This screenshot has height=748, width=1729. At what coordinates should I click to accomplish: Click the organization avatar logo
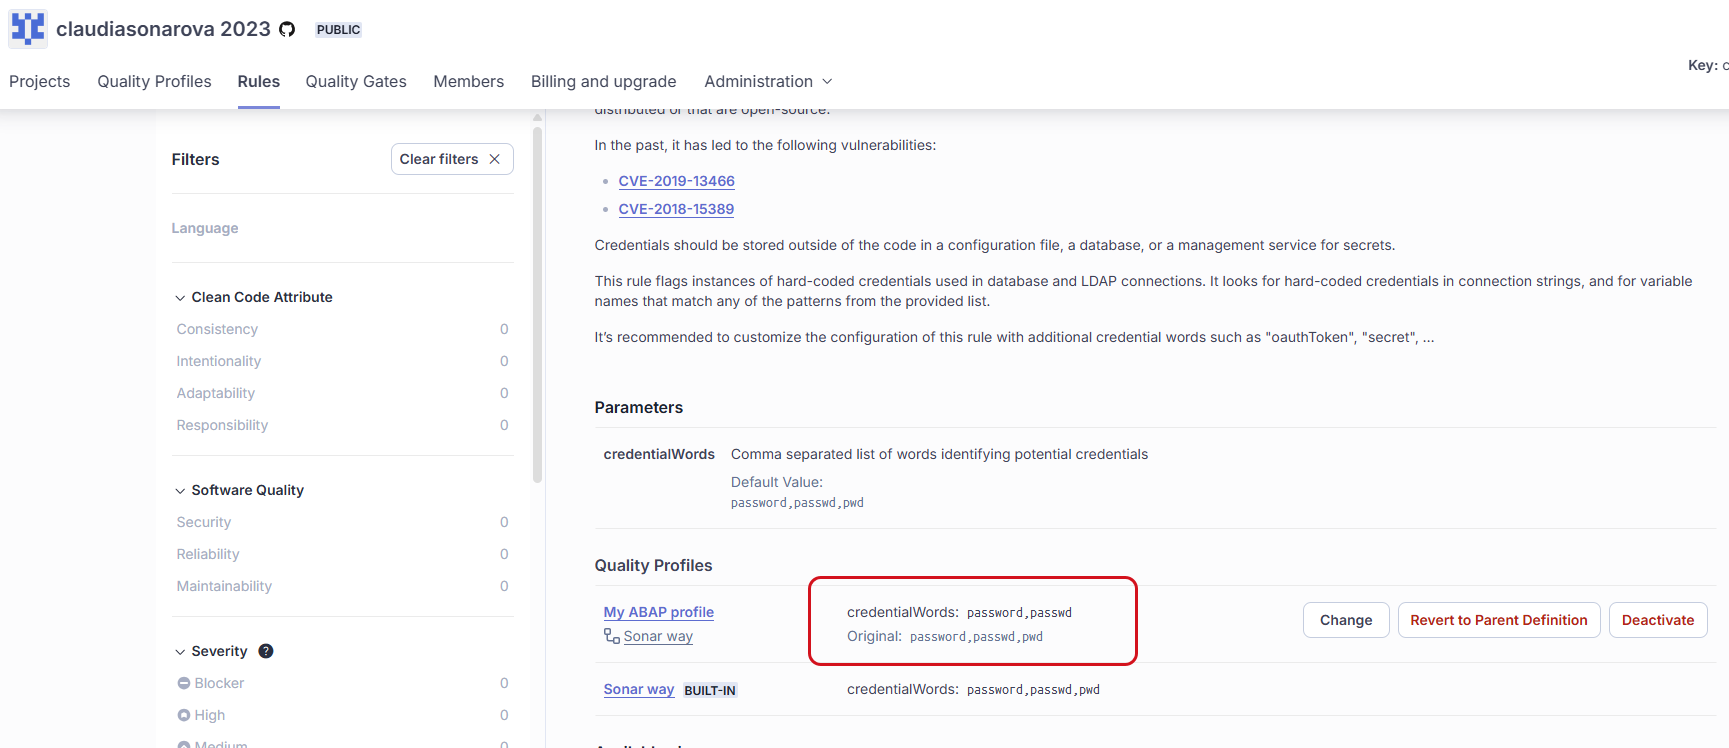coord(28,29)
